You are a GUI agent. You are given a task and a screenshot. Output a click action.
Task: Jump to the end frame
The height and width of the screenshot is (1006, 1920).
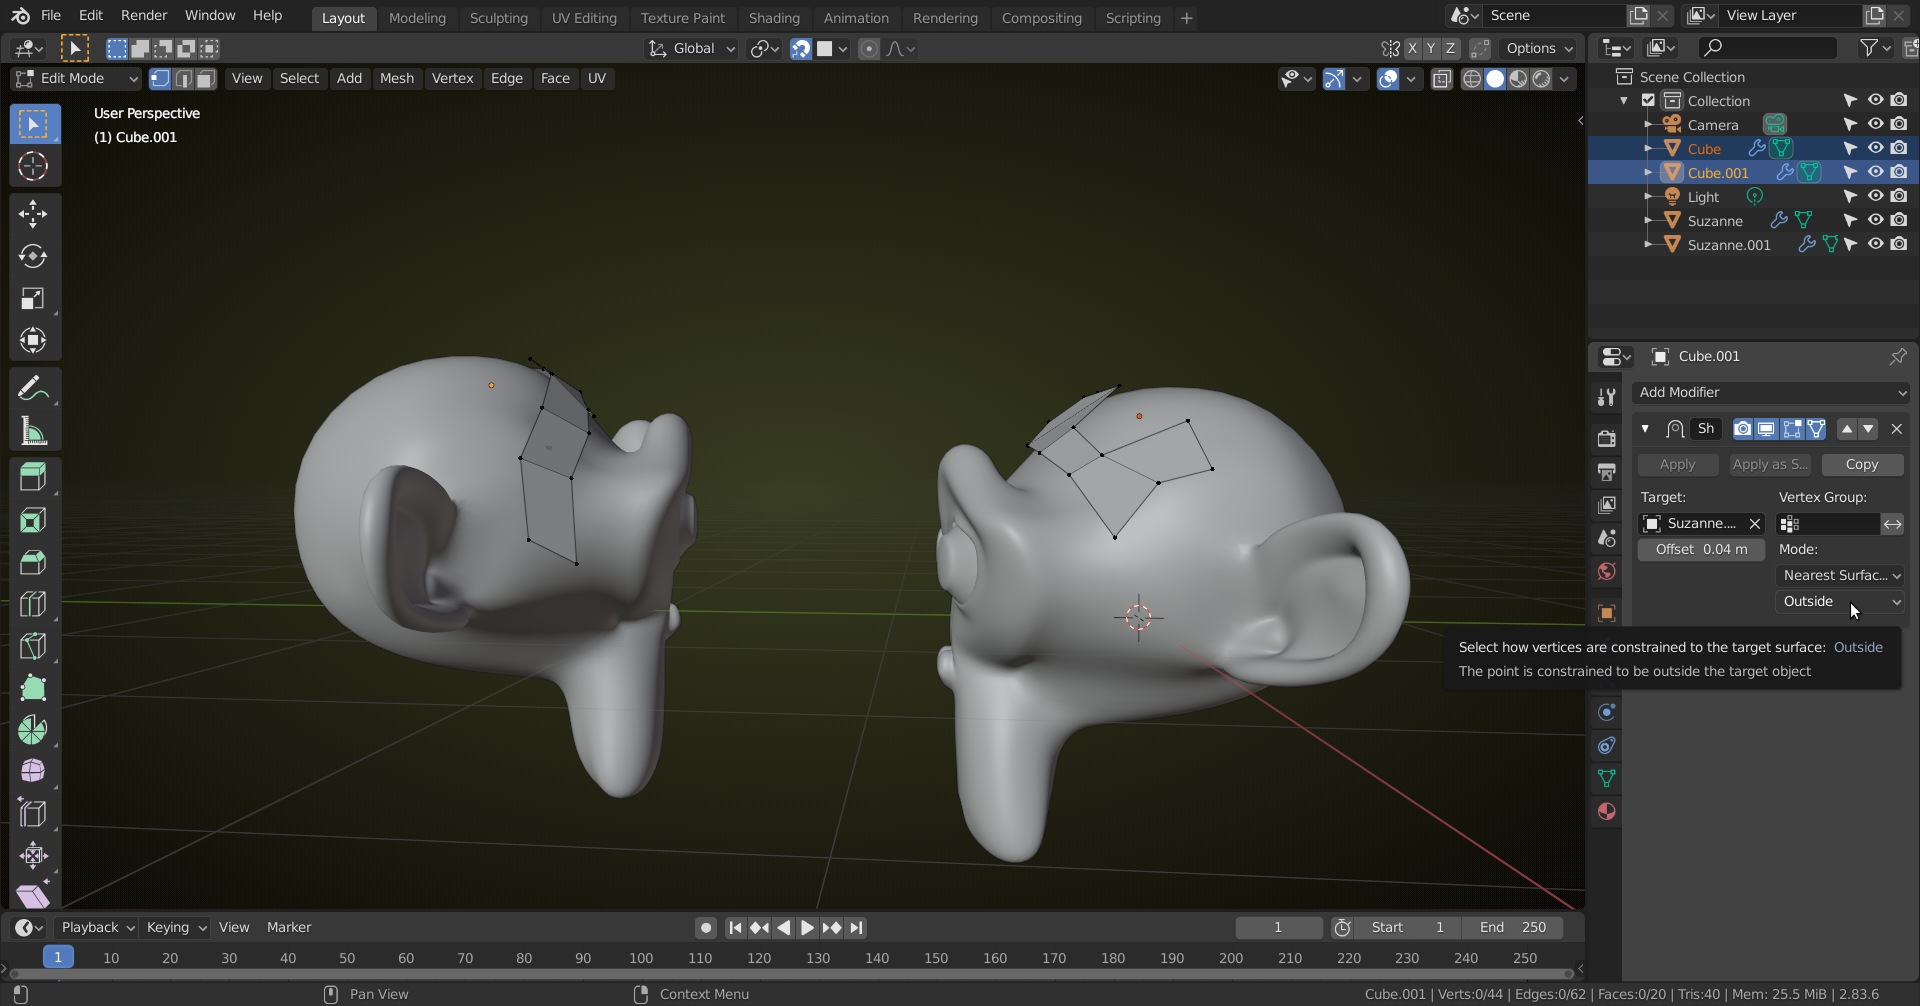856,927
